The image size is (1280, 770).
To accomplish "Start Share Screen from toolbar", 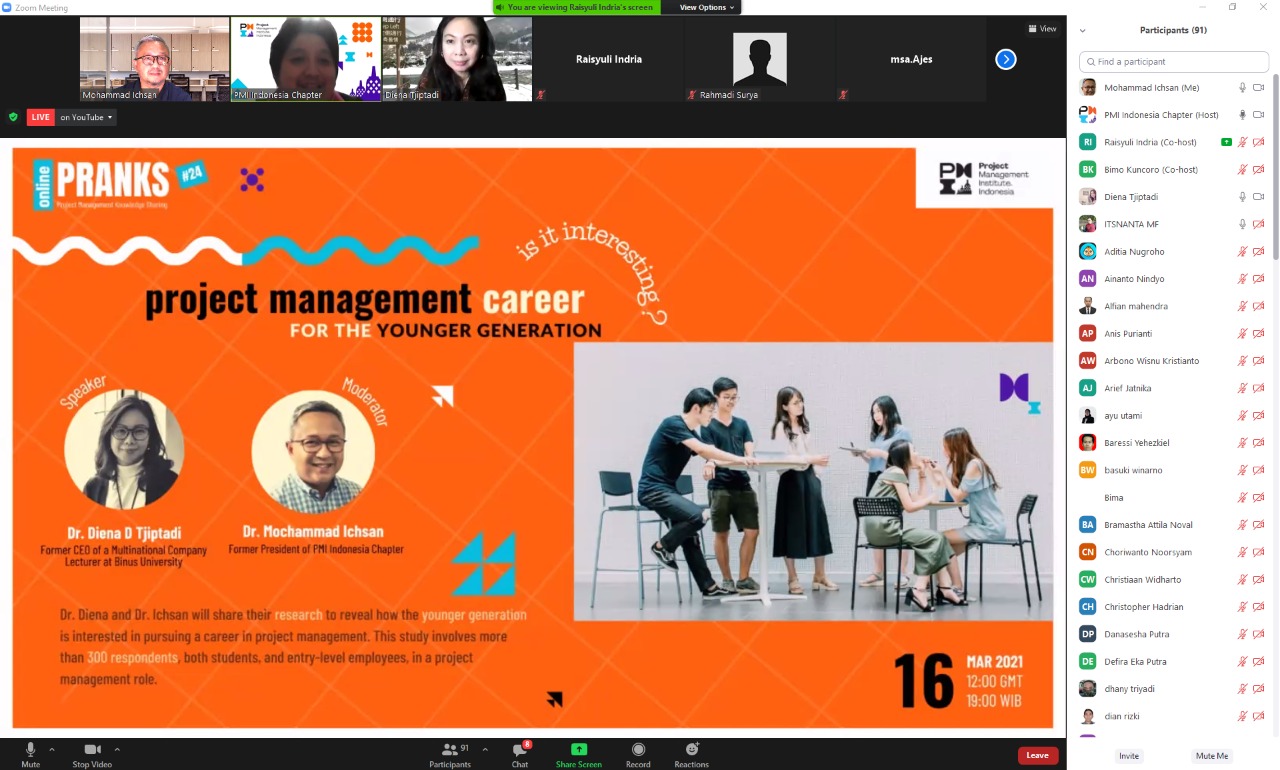I will (x=578, y=750).
